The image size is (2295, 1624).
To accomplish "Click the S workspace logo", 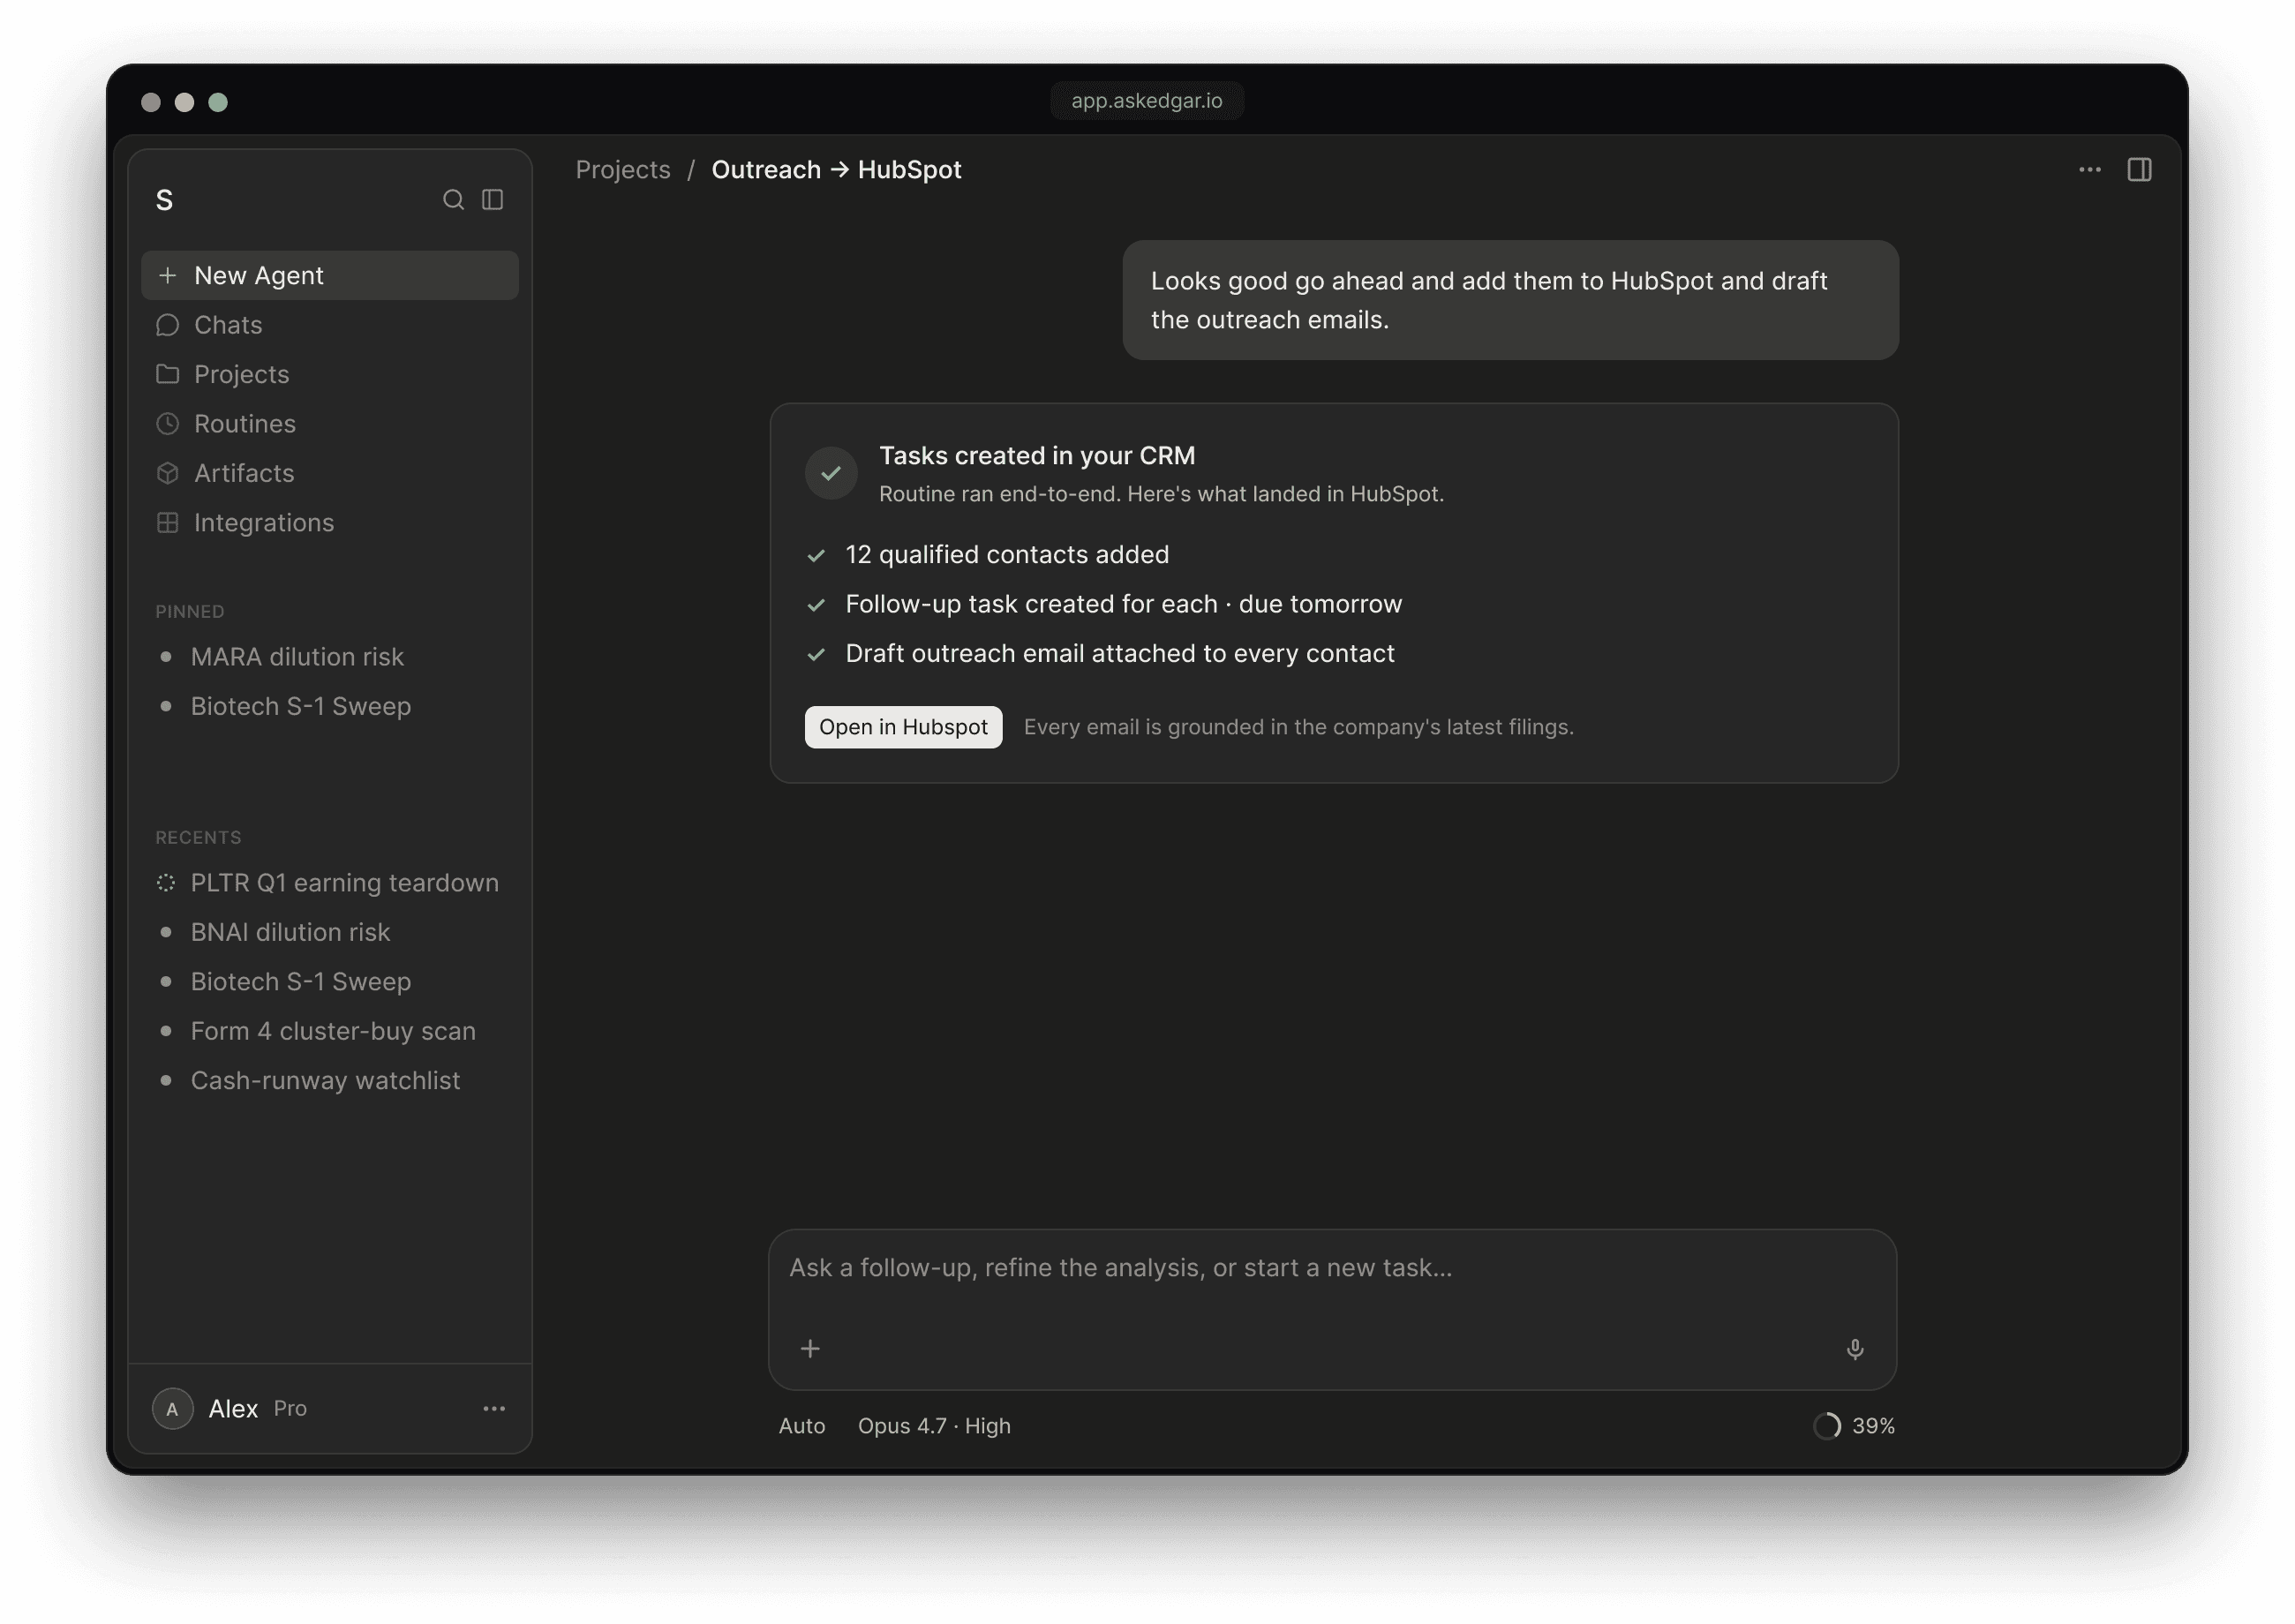I will (x=164, y=201).
